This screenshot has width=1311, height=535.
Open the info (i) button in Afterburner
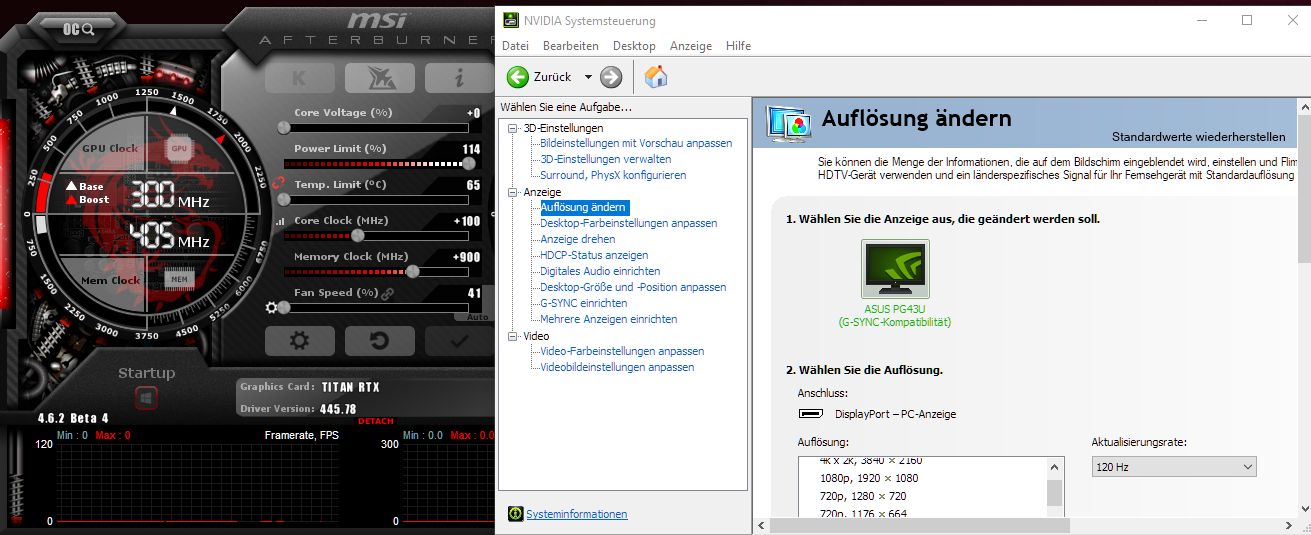tap(459, 78)
